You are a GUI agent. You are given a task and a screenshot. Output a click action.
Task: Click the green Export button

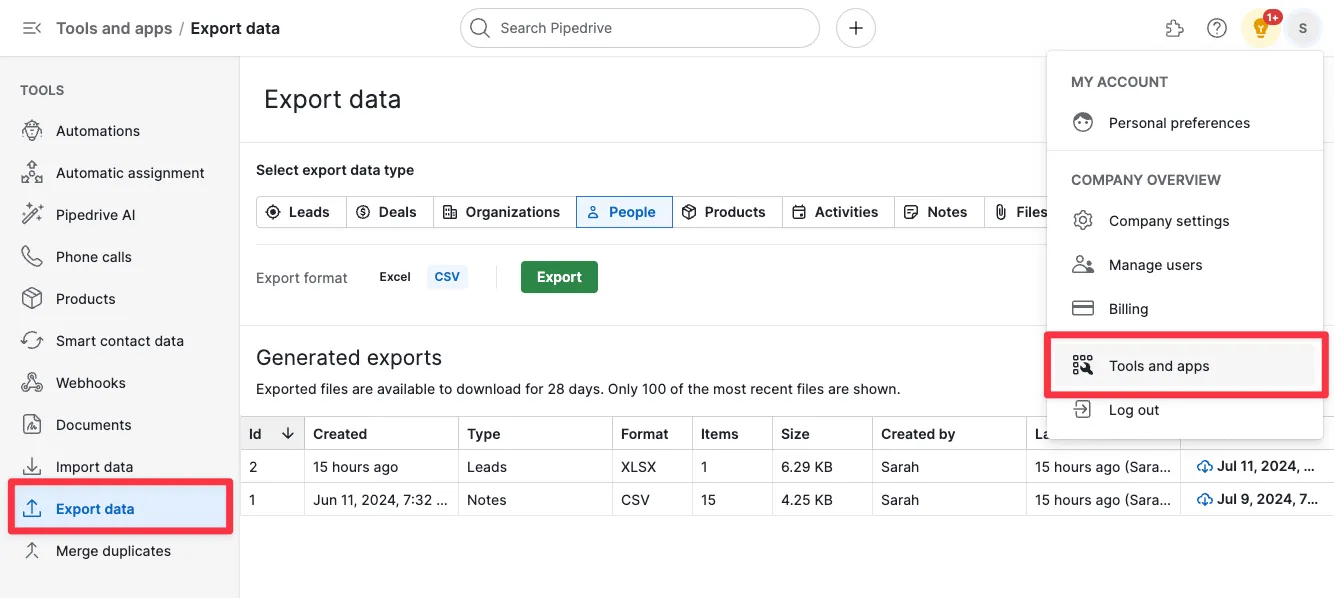coord(559,277)
